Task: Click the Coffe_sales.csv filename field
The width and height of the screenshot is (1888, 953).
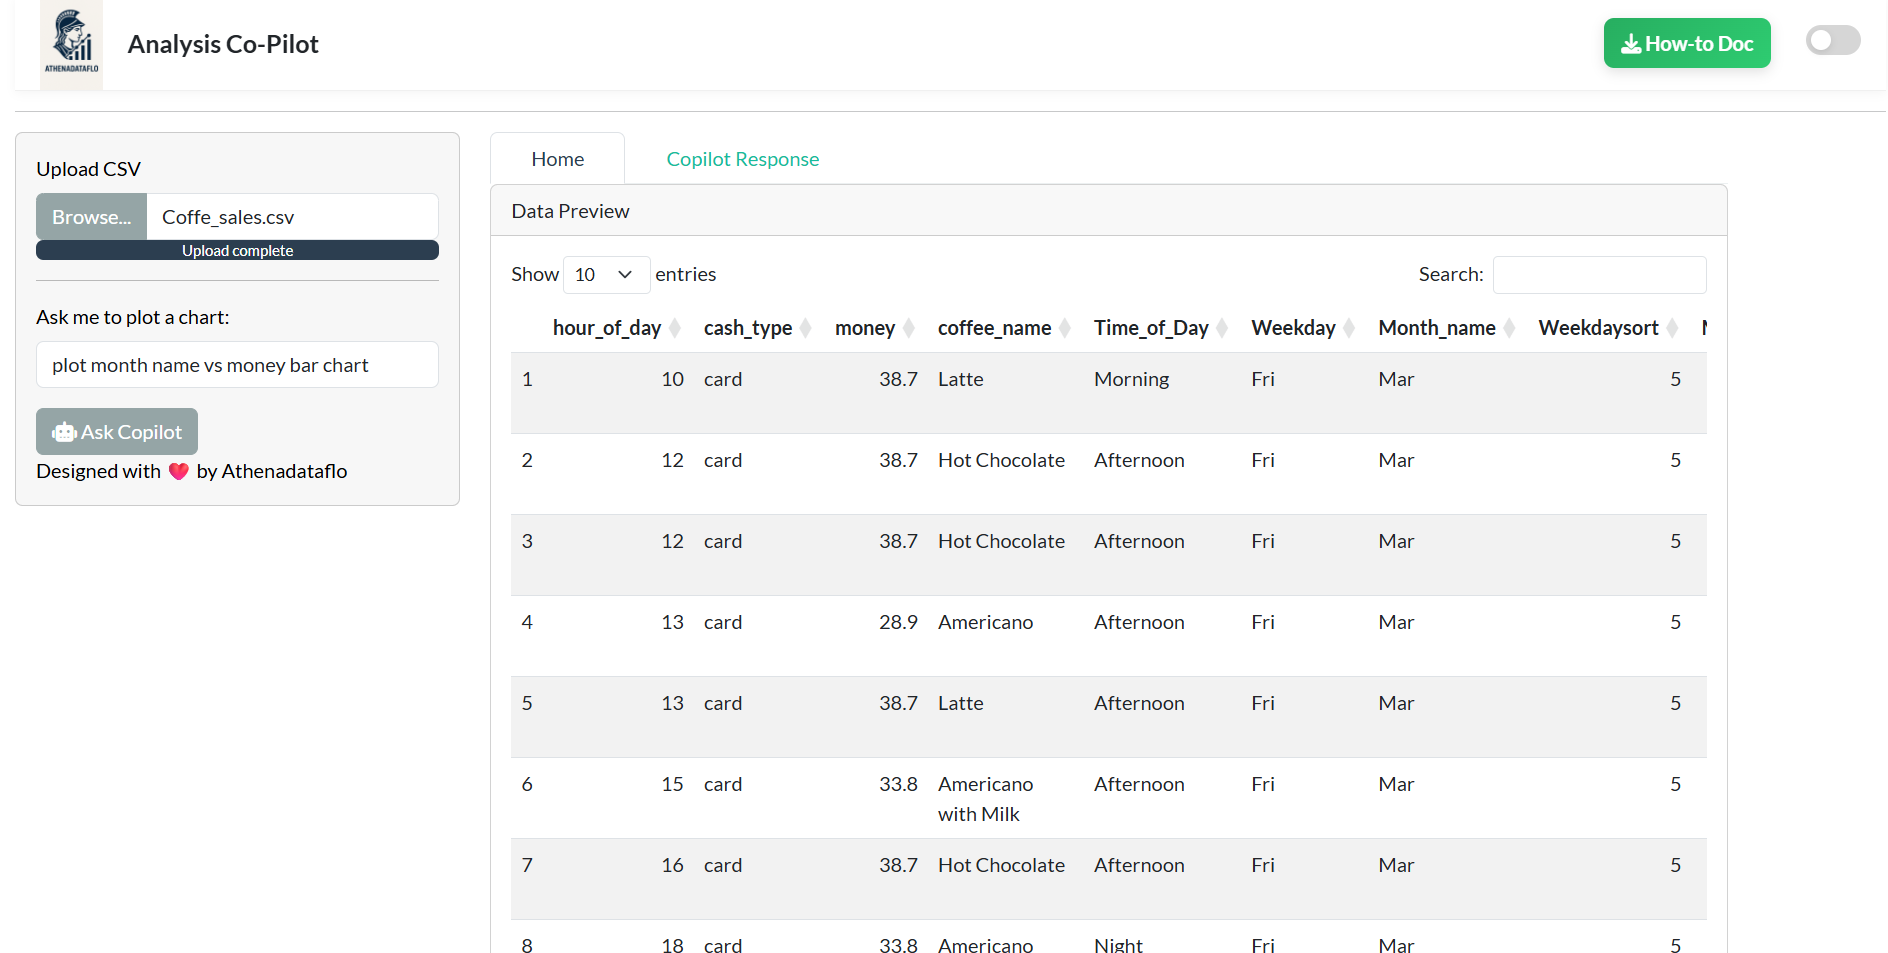Action: (x=292, y=217)
